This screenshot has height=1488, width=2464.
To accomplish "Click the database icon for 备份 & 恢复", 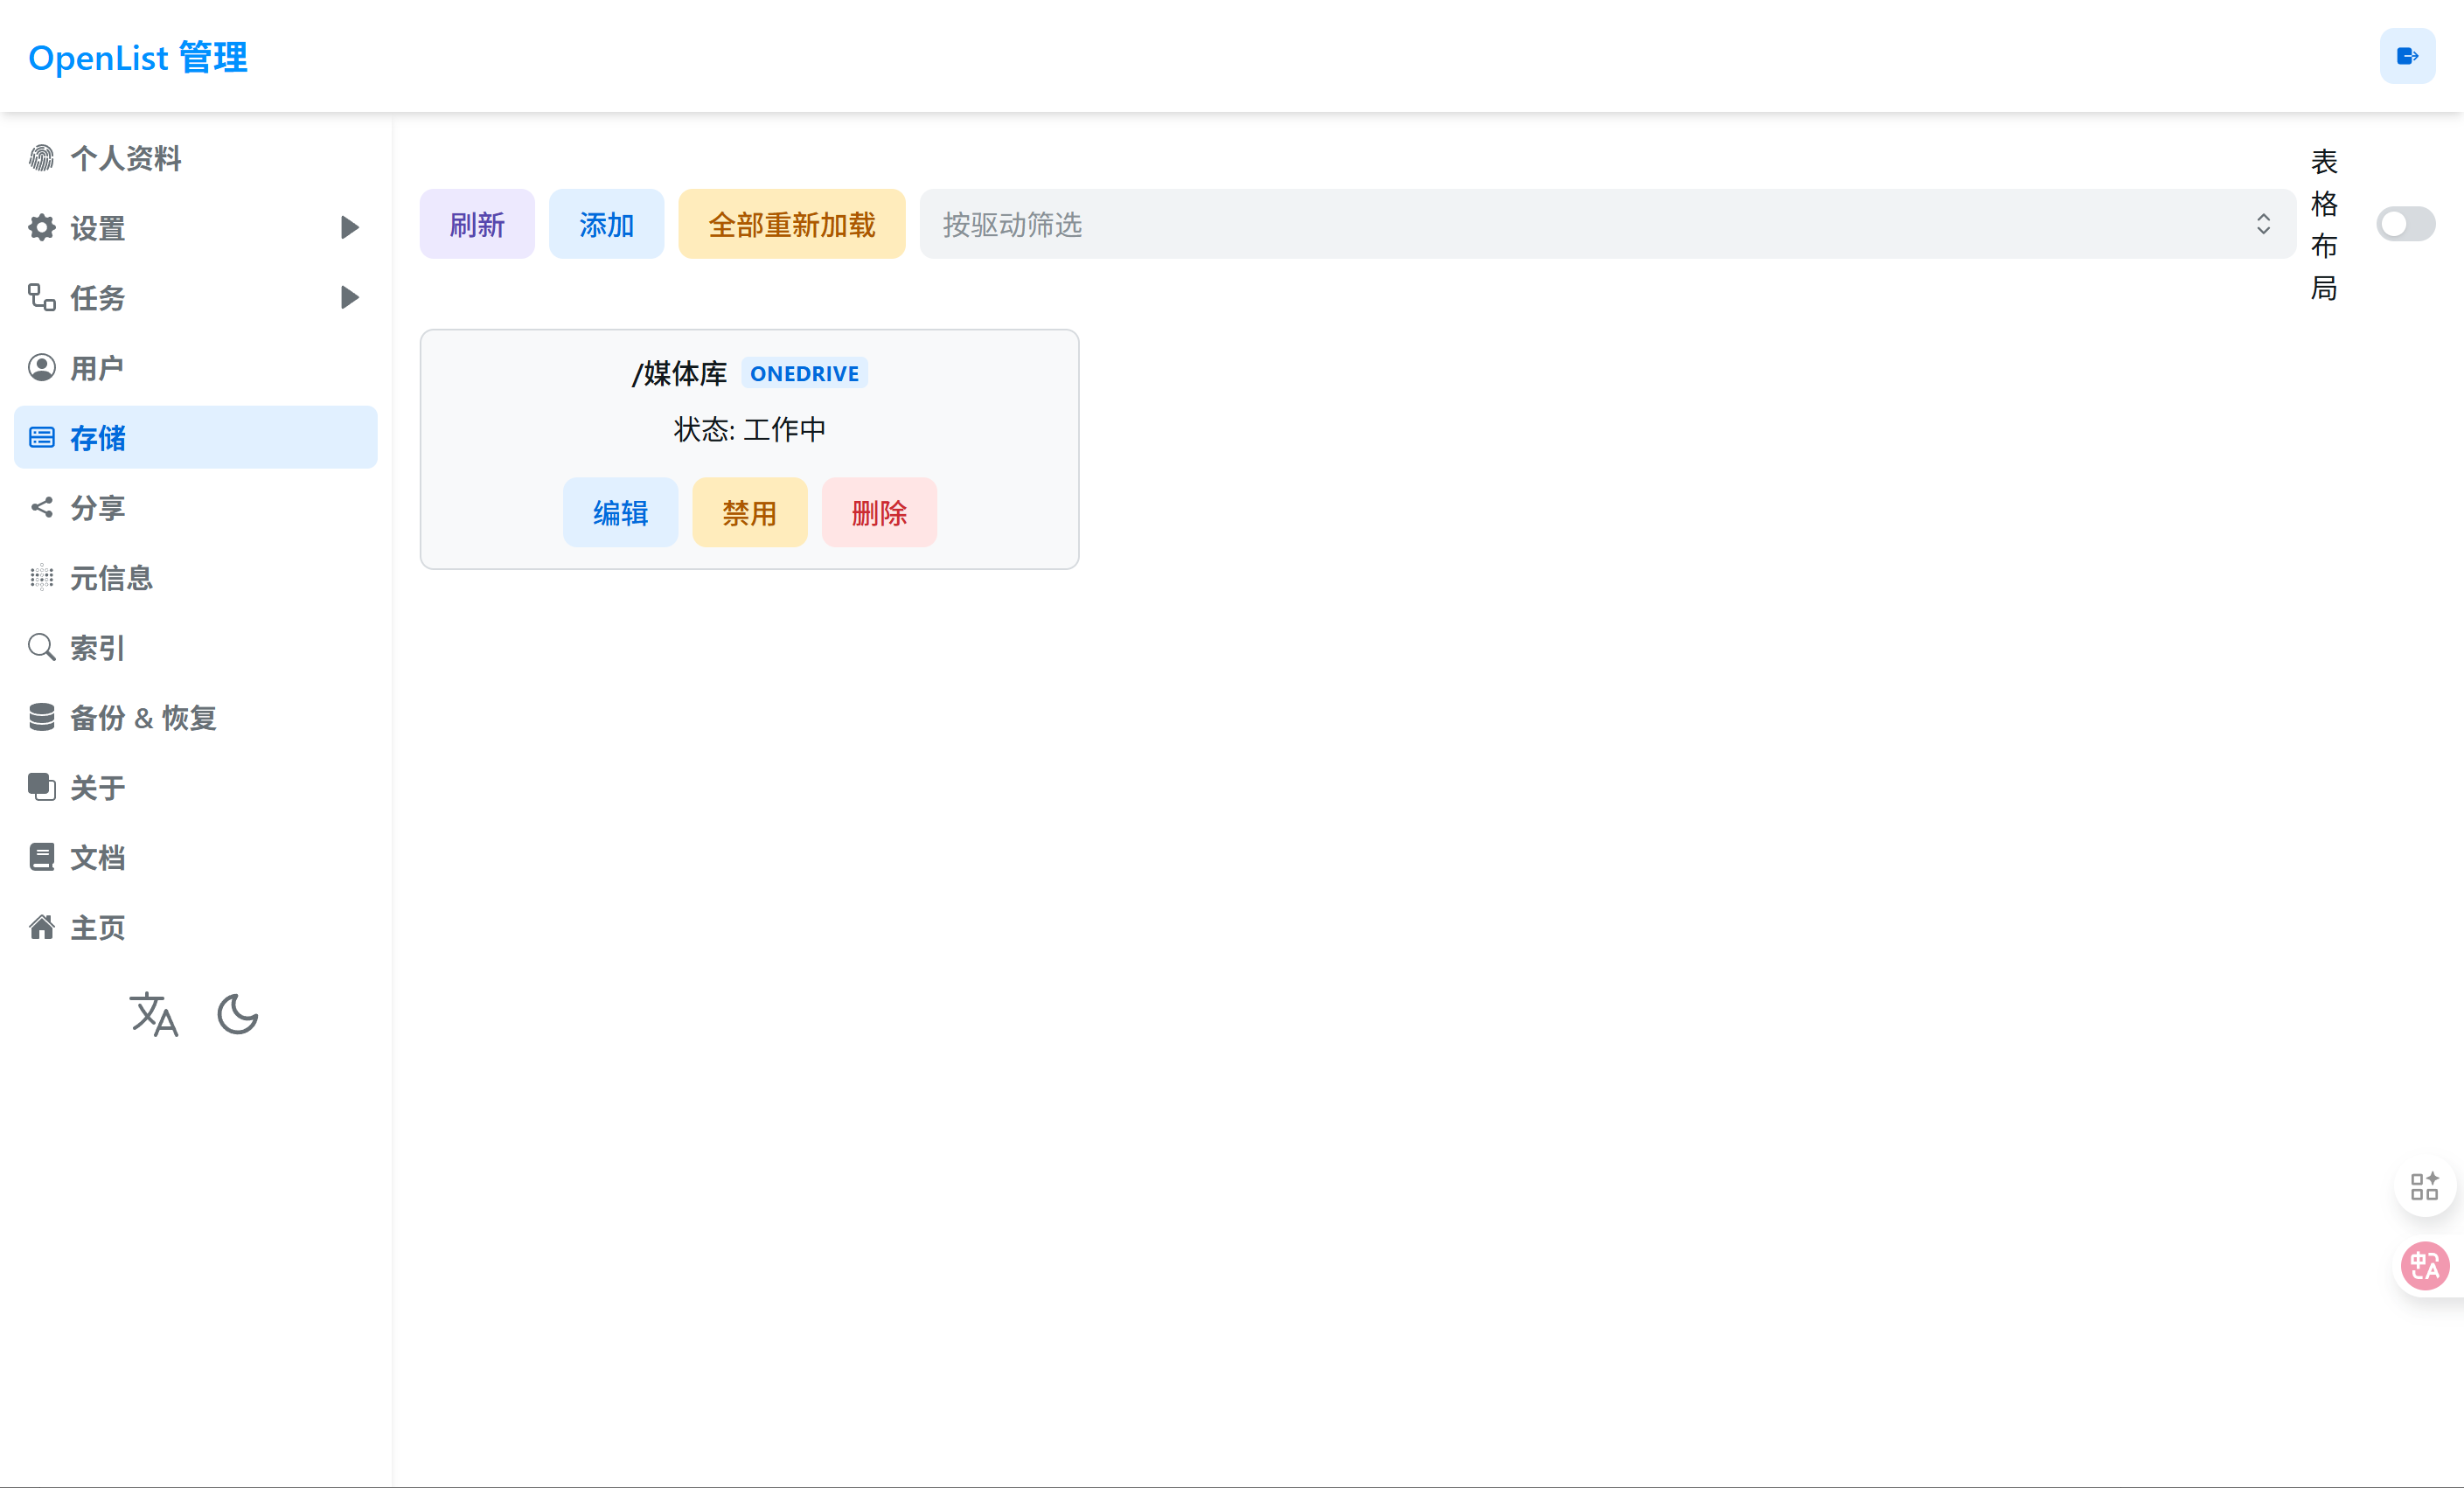I will (x=41, y=717).
